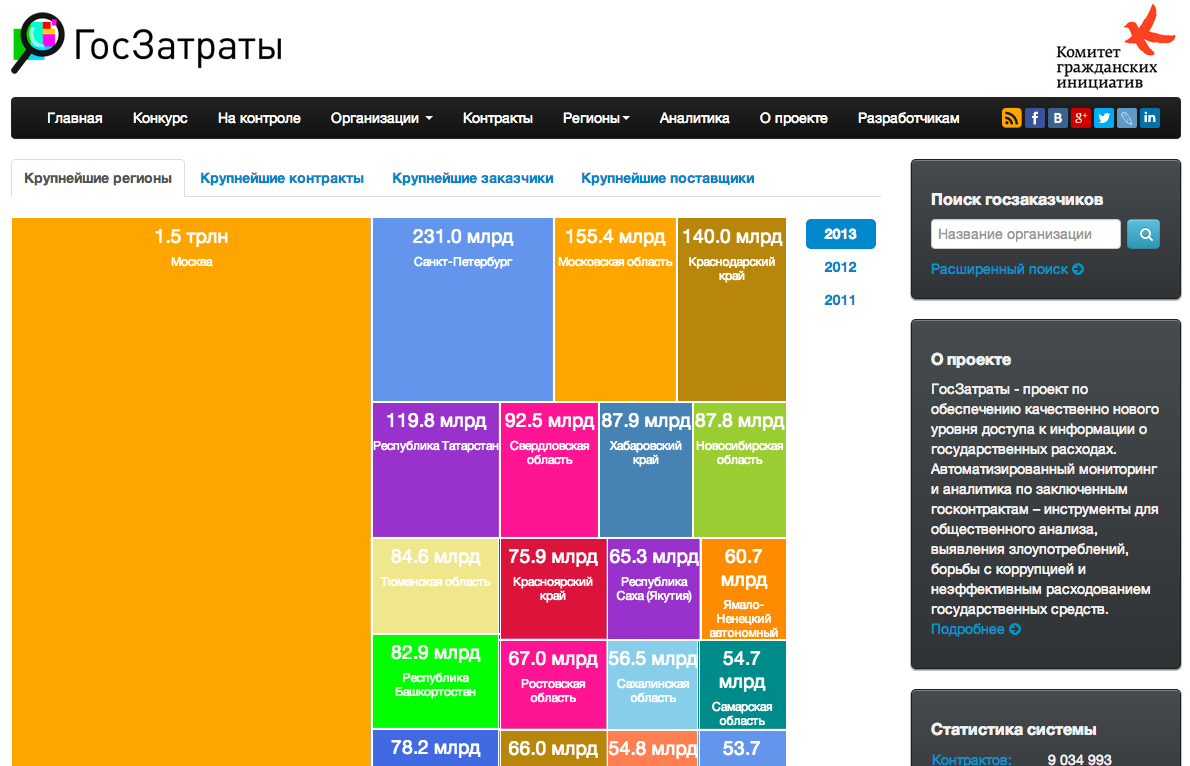Select year 2012 in the sidebar
Viewport: 1190px width, 766px height.
[840, 267]
